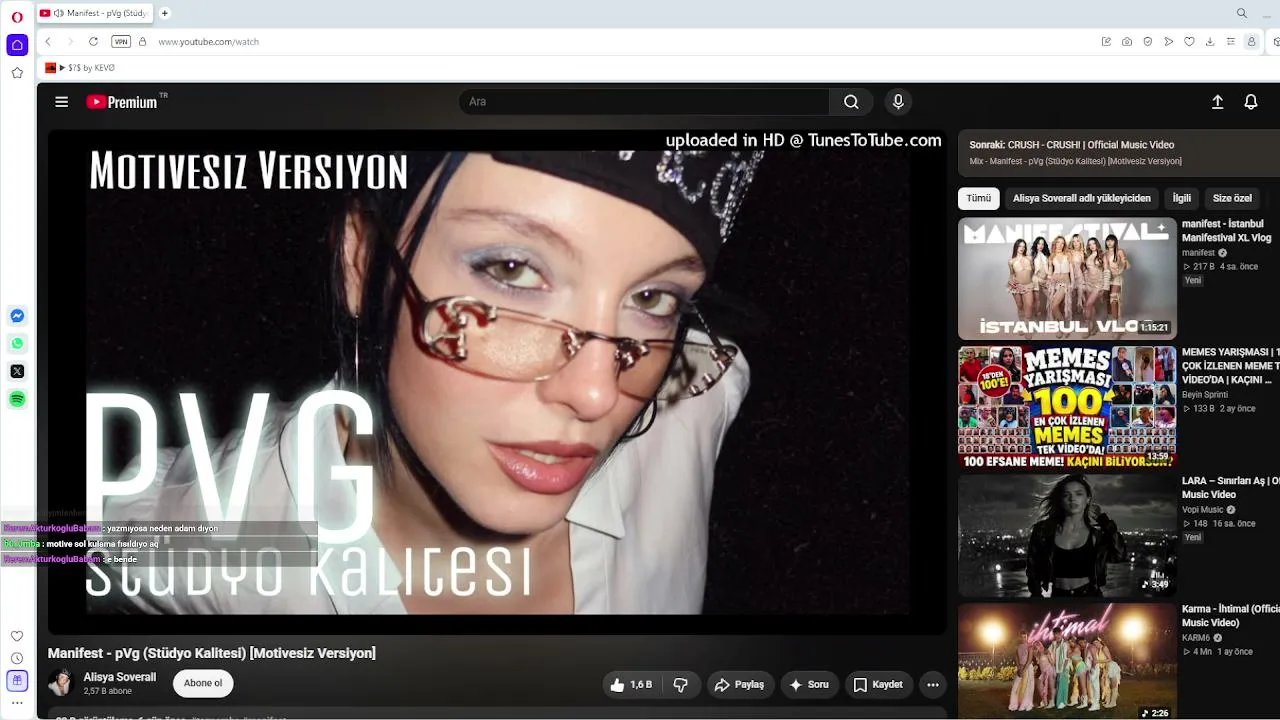Open more video actions three dots
1280x720 pixels.
933,685
